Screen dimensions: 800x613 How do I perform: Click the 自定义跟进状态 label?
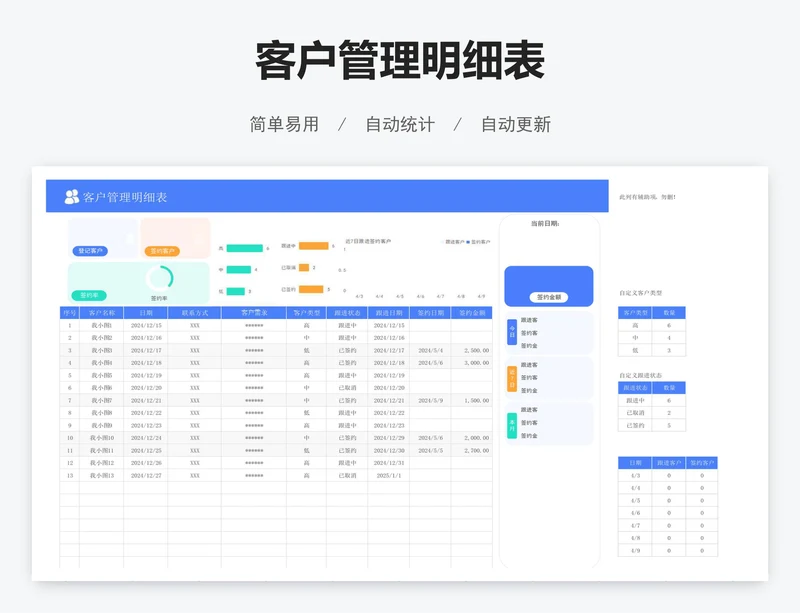click(640, 375)
